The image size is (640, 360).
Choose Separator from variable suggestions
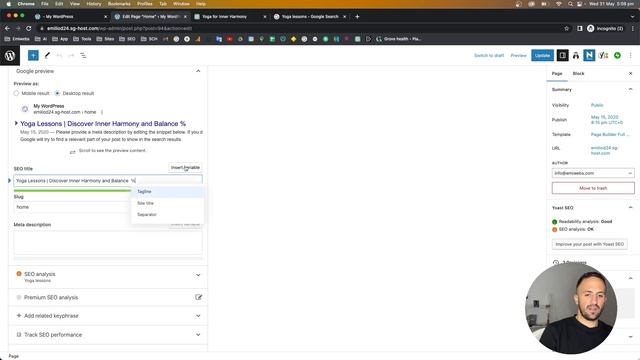click(167, 214)
